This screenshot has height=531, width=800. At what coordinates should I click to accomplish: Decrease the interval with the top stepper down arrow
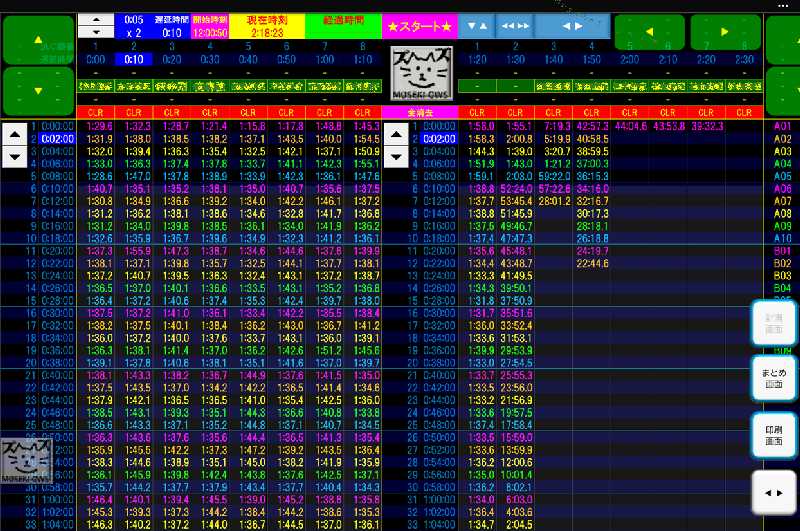coord(96,33)
